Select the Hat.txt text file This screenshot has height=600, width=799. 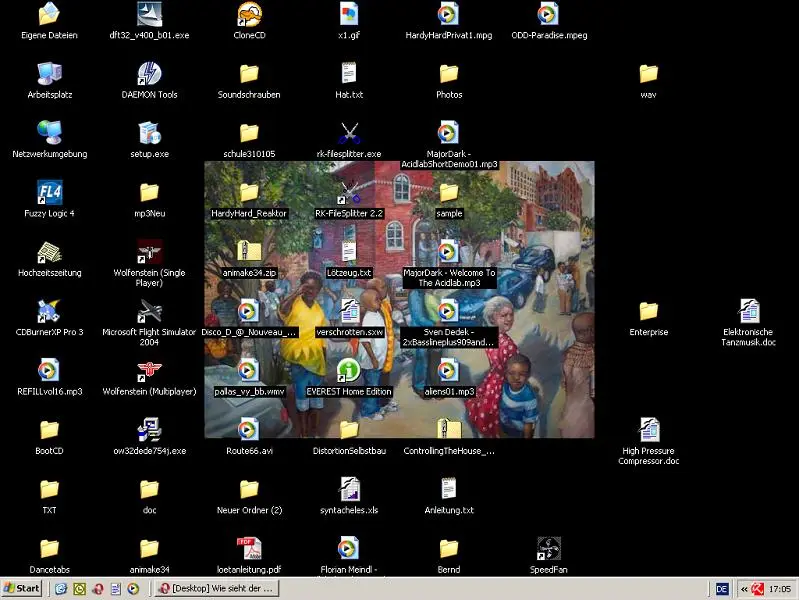point(349,74)
